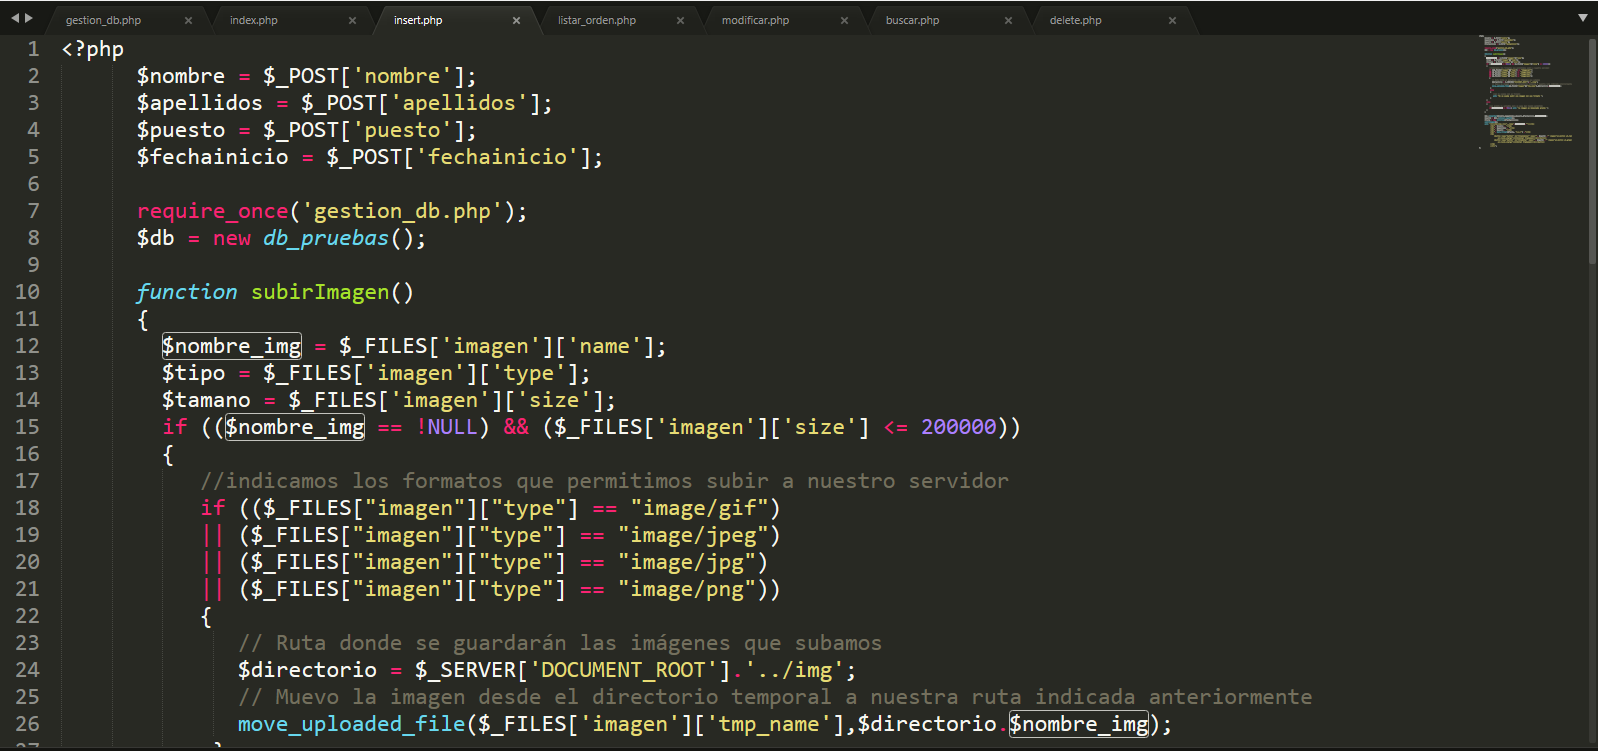Click the previous tab arrow
Screen dimensions: 1598x751
(15, 18)
